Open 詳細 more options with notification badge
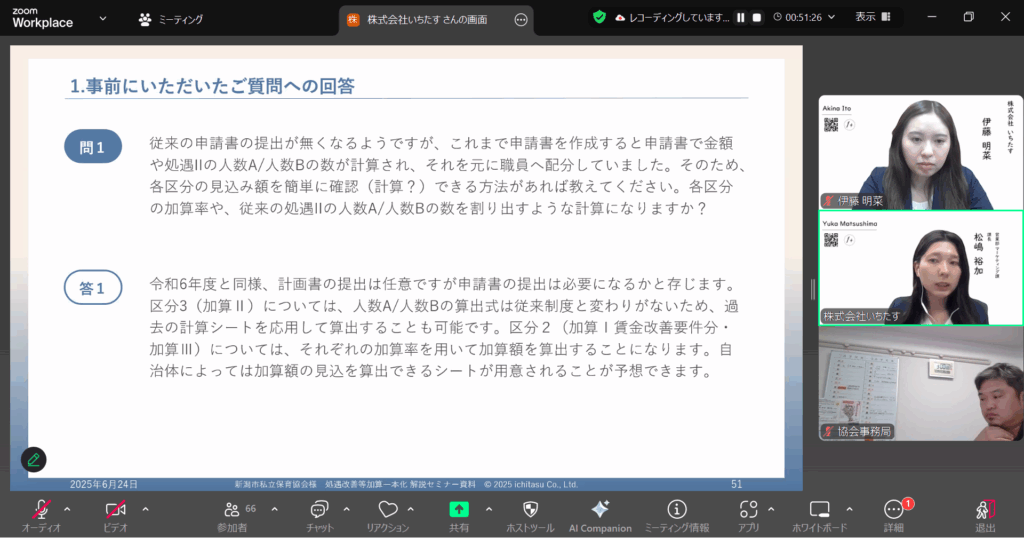 pyautogui.click(x=893, y=510)
